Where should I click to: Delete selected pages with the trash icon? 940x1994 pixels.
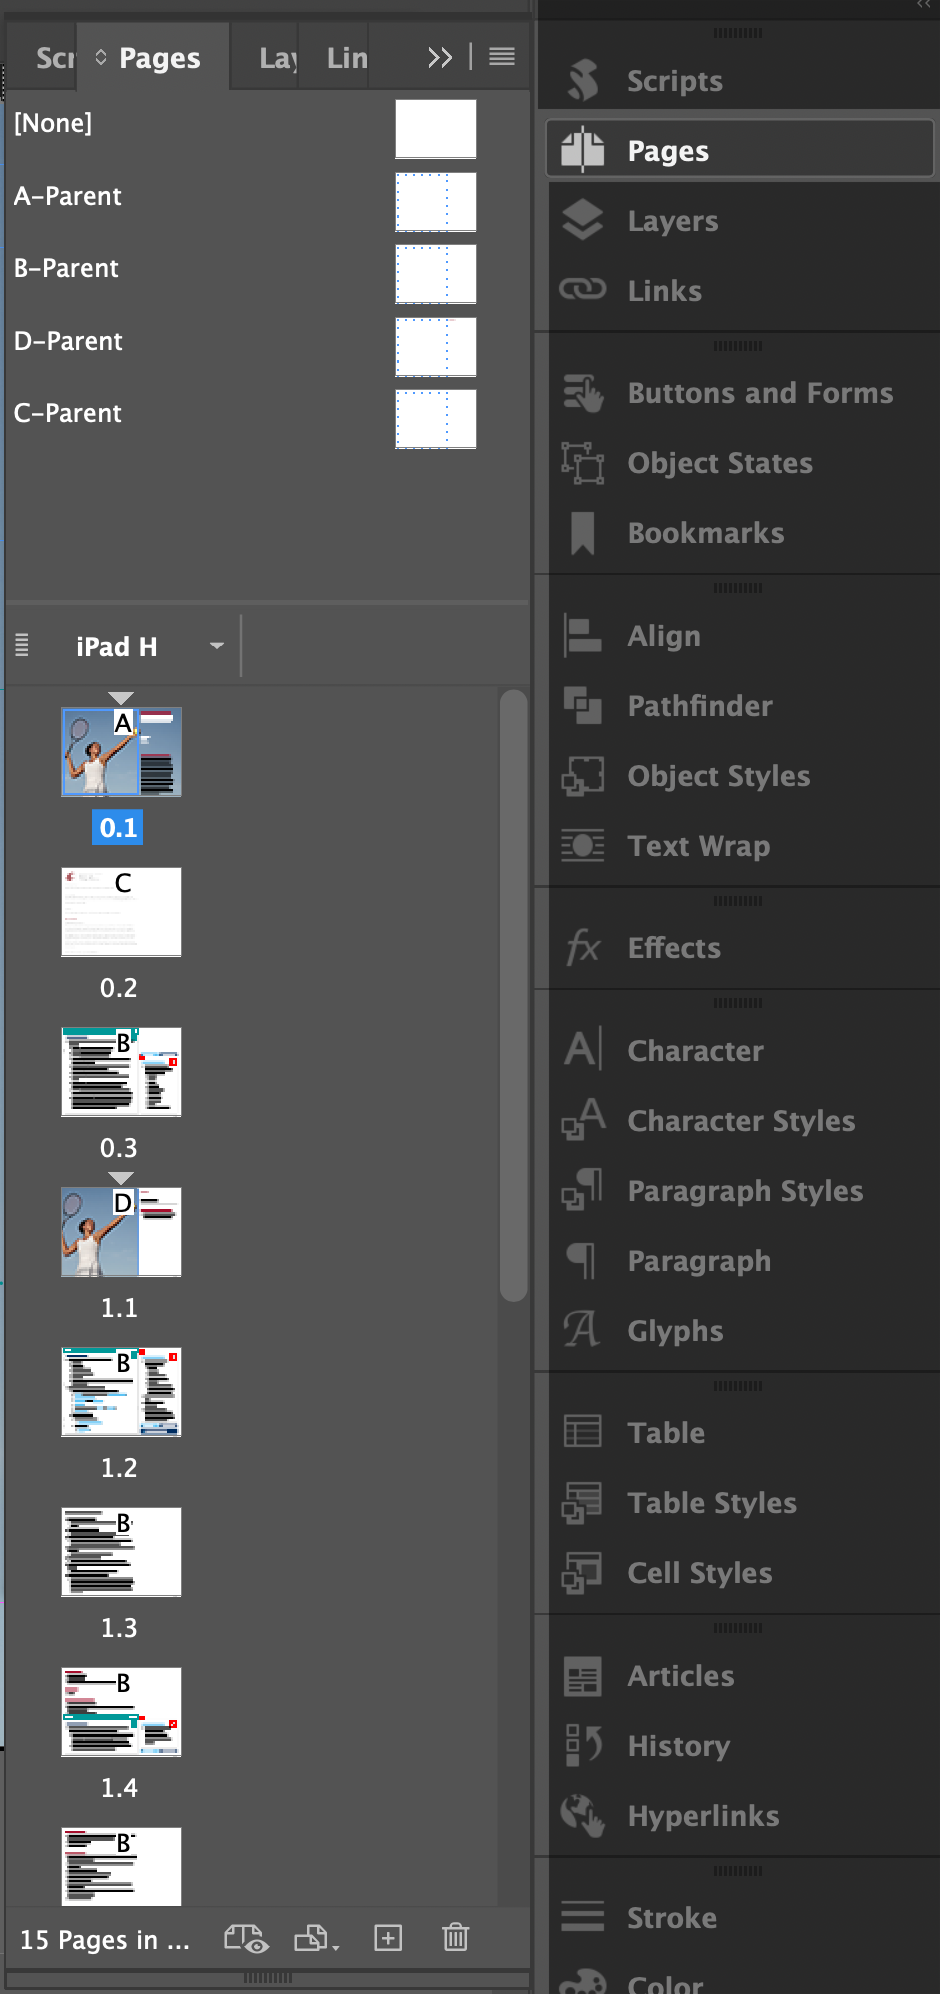coord(455,1938)
